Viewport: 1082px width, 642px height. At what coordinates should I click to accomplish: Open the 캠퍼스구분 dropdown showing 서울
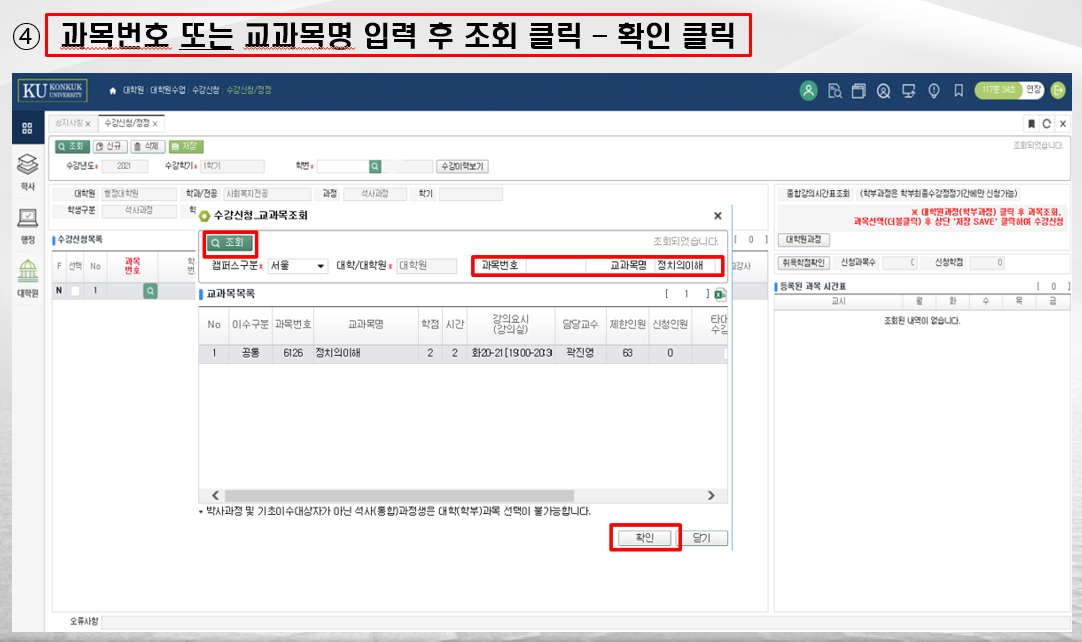pos(297,266)
